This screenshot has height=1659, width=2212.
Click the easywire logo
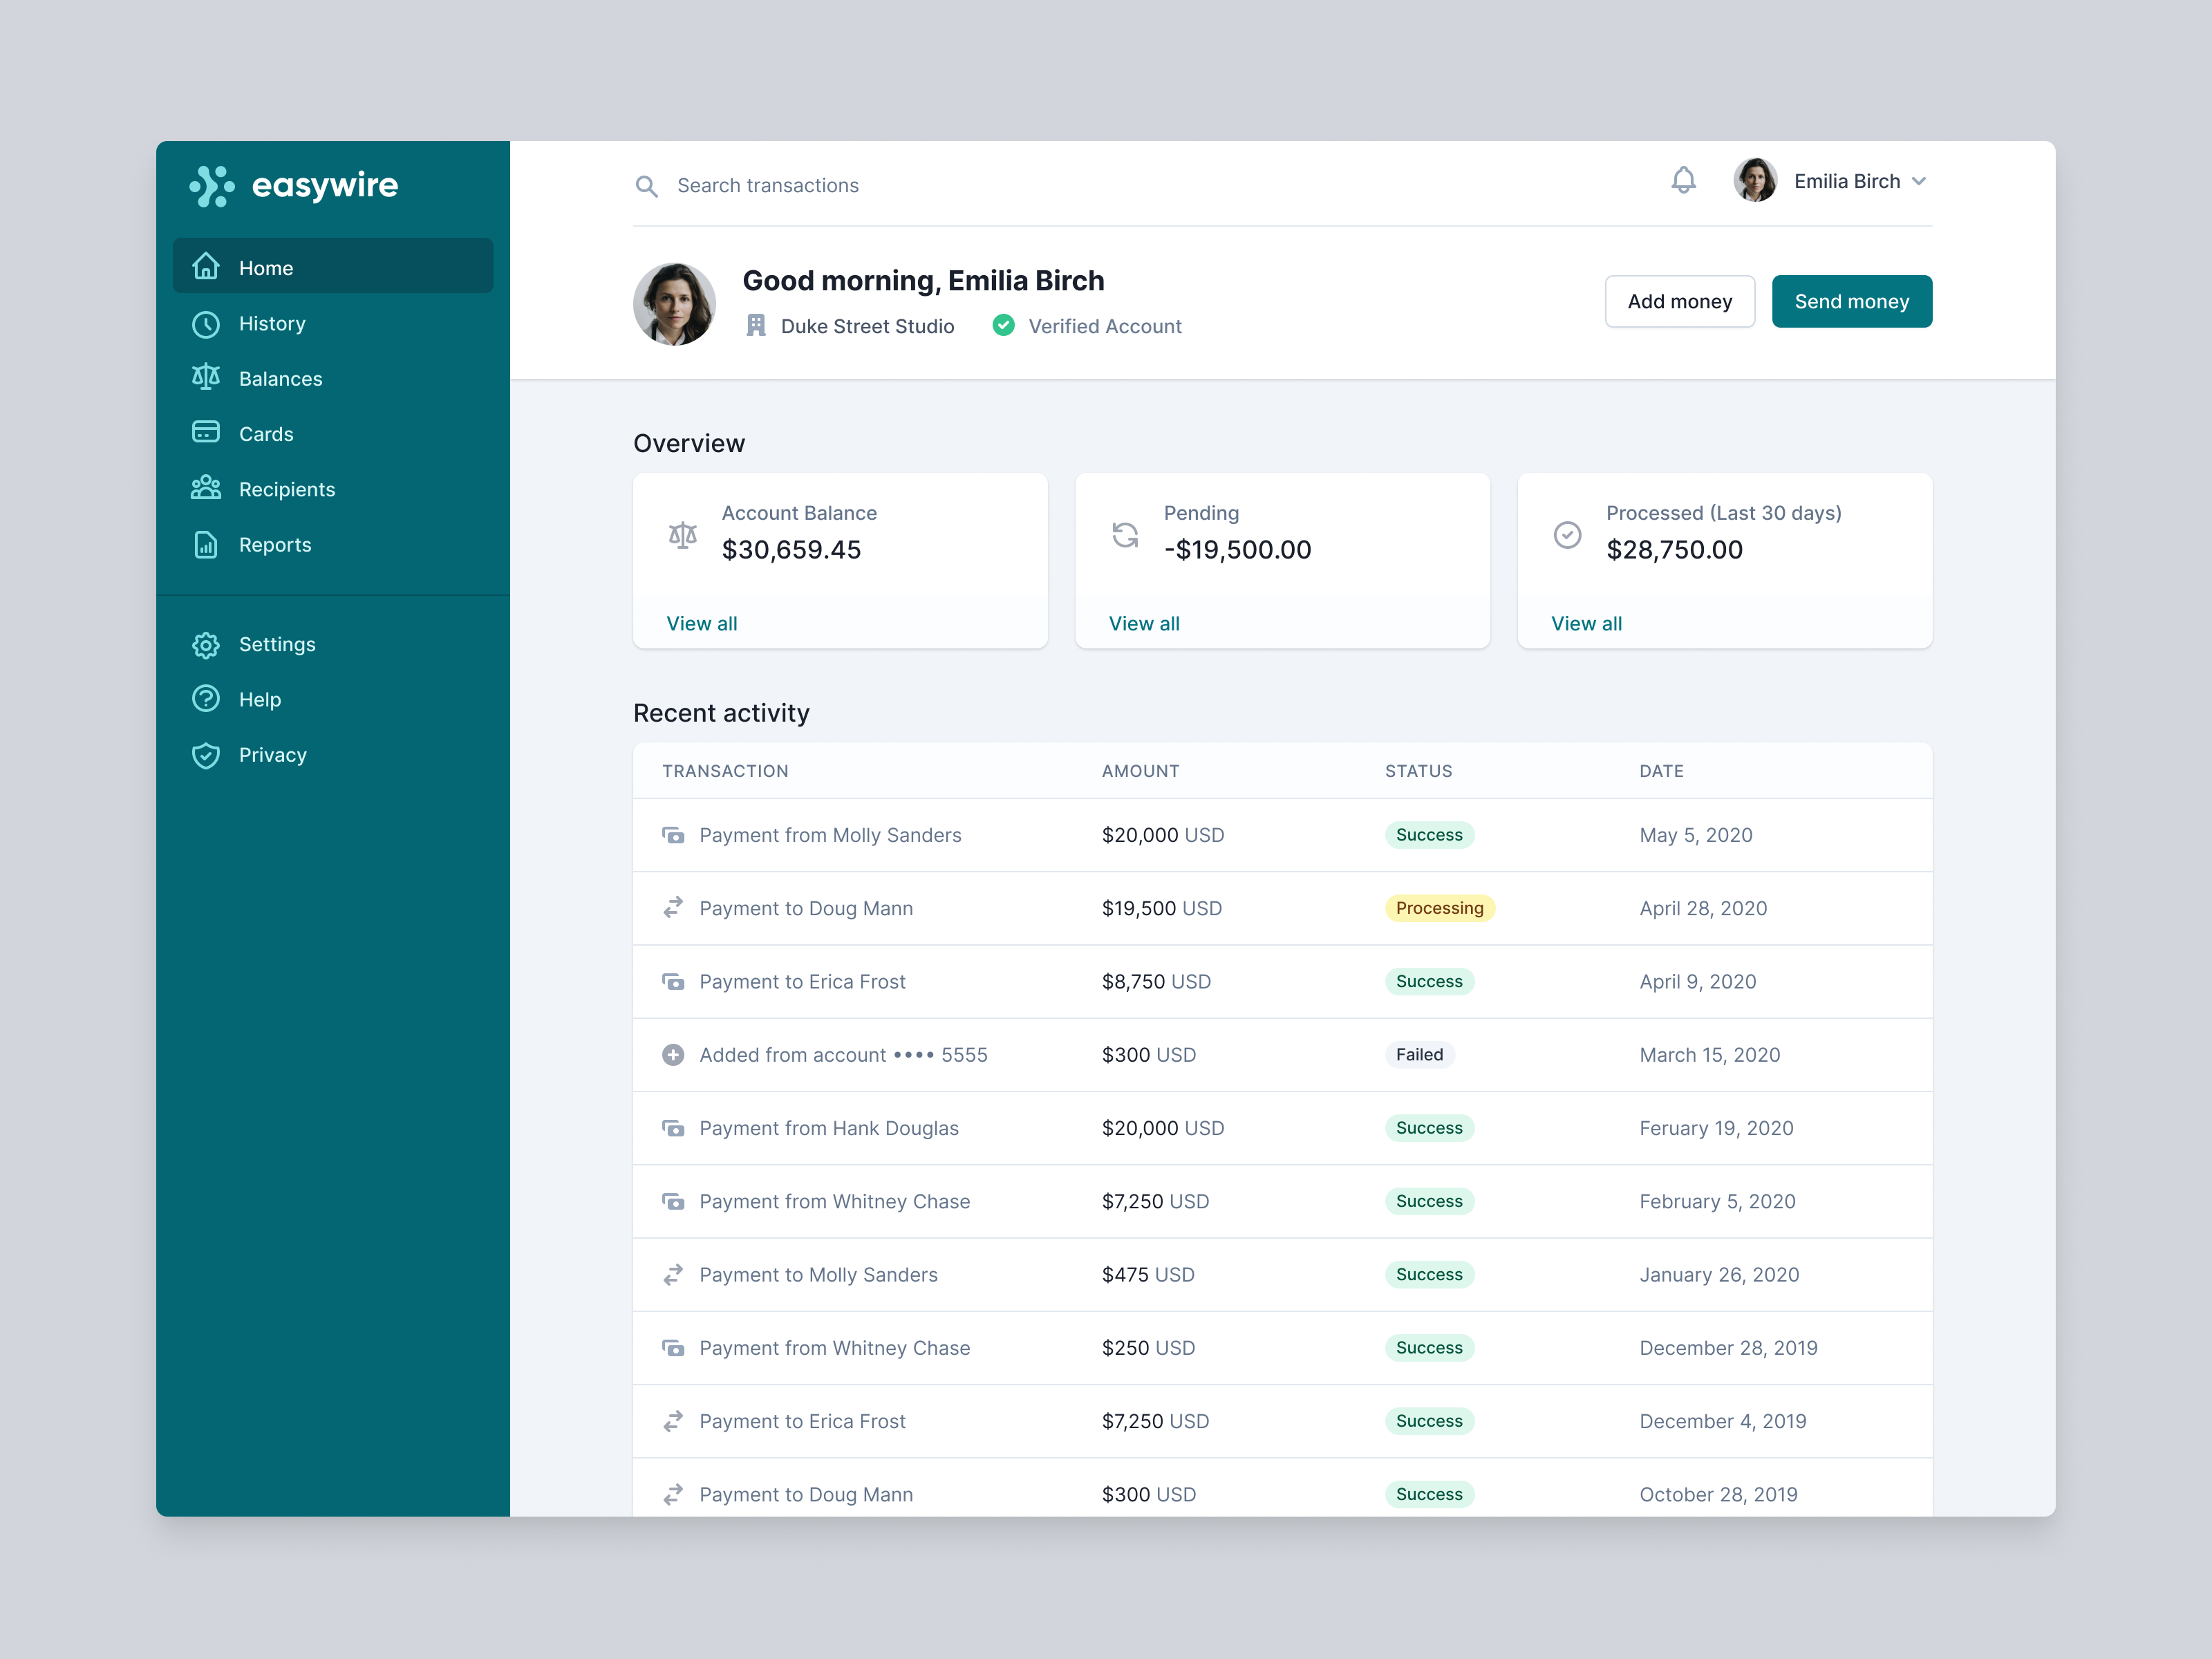point(294,186)
